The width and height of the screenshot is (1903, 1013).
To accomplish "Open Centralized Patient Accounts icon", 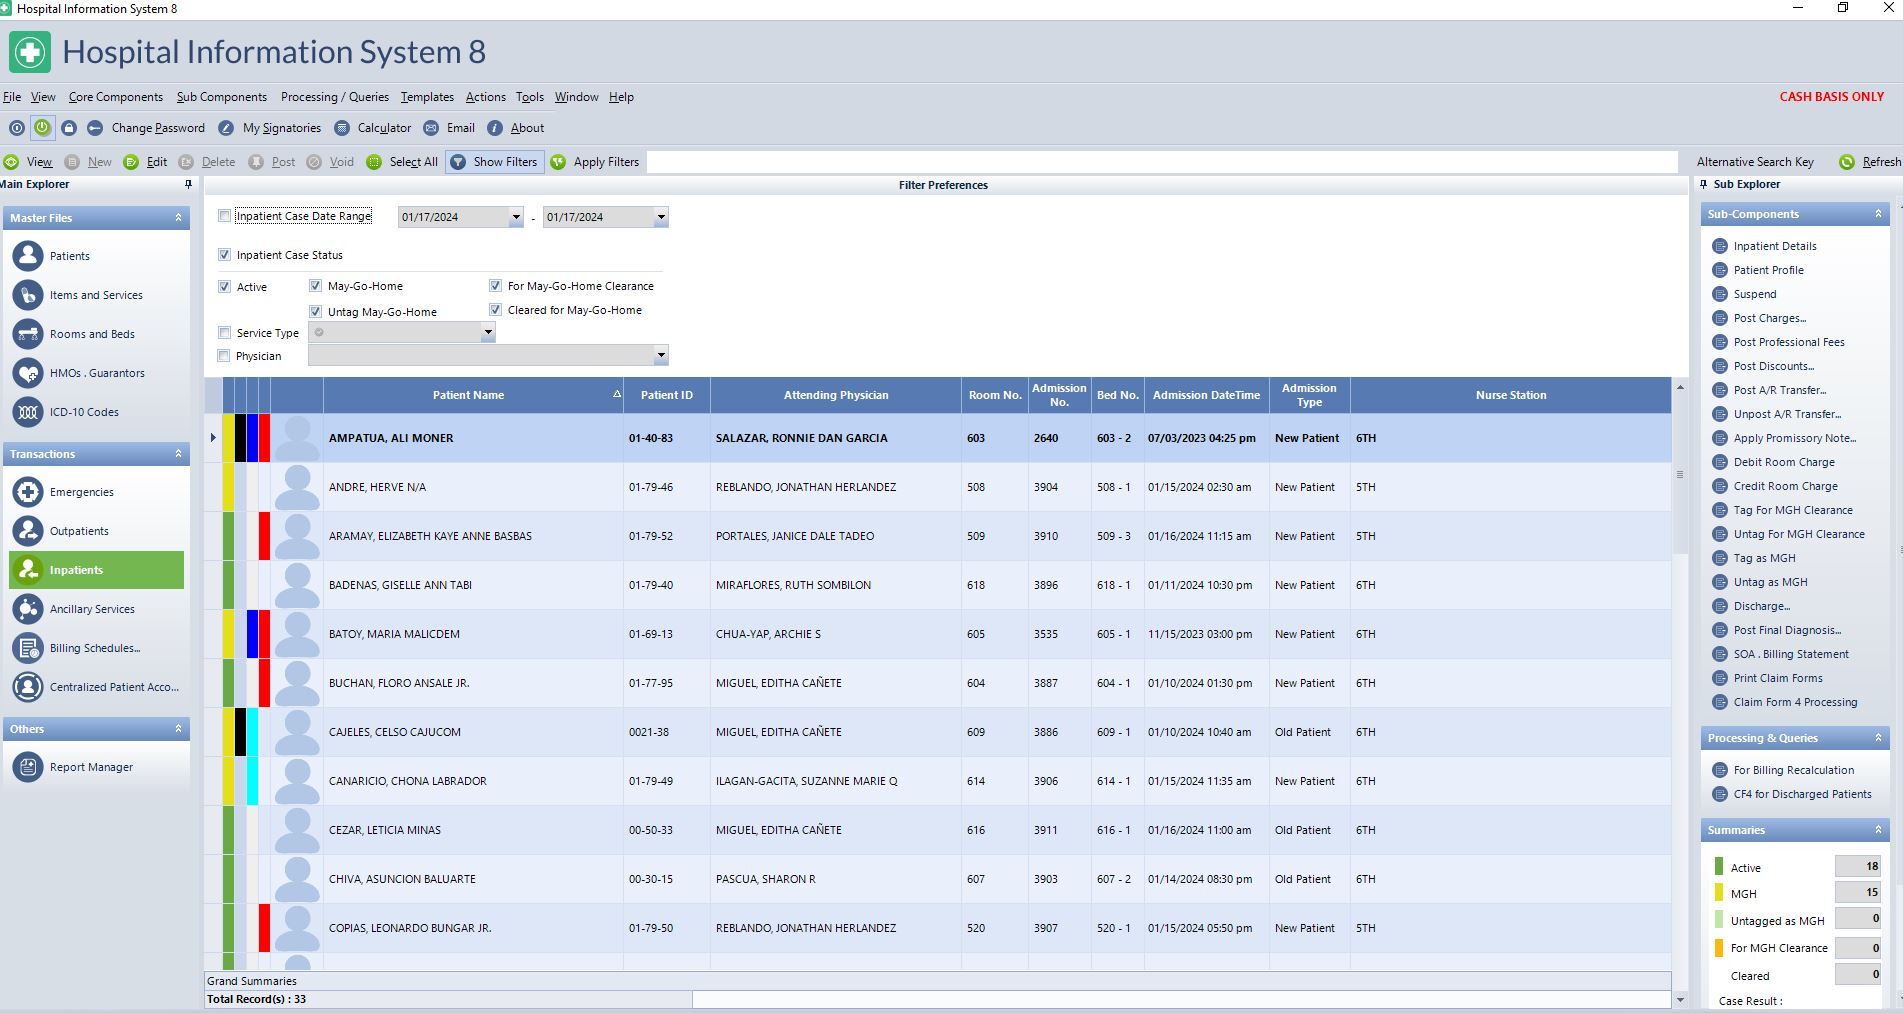I will click(28, 687).
